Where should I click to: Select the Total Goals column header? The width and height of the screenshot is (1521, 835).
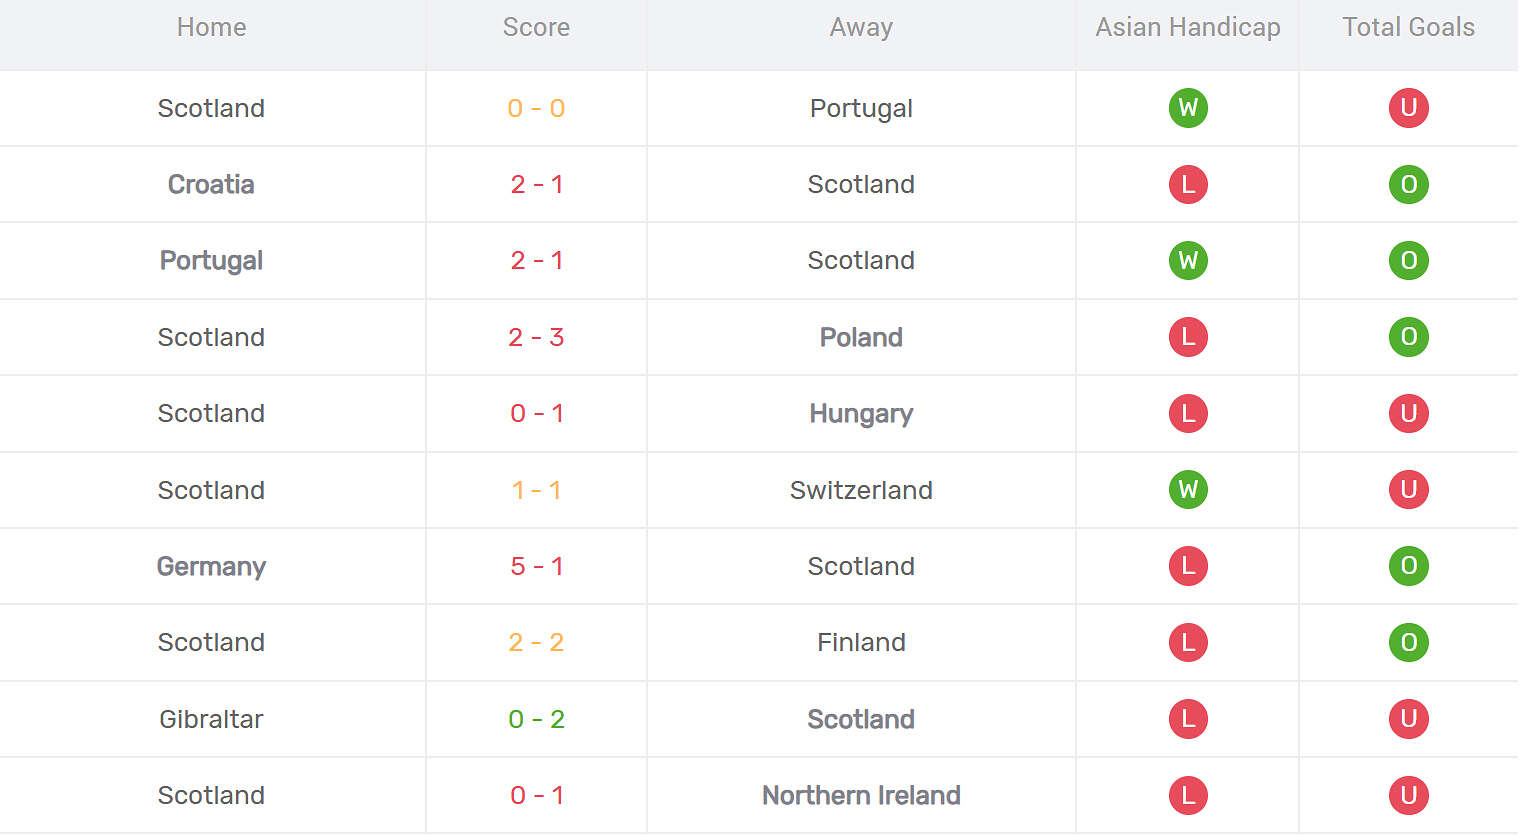pos(1408,27)
